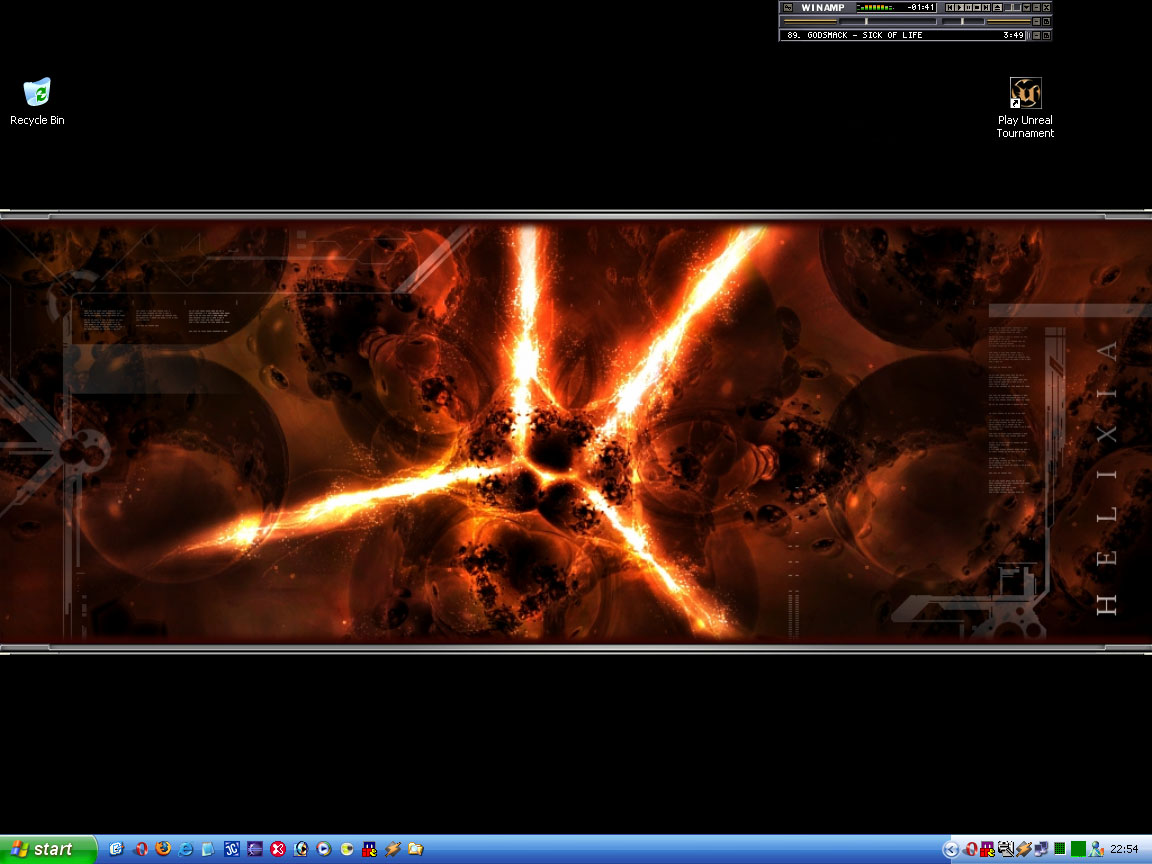Click Winamp play button

click(x=960, y=7)
